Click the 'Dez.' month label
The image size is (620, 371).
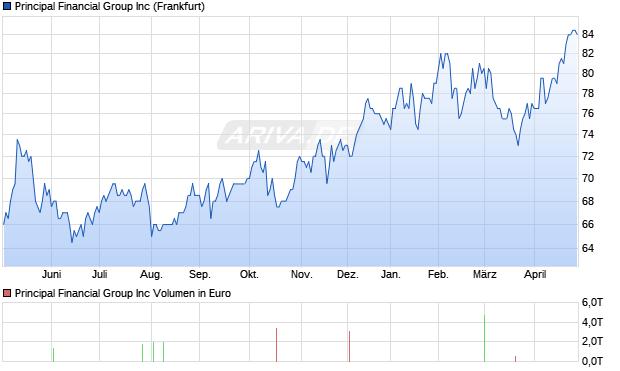(348, 274)
